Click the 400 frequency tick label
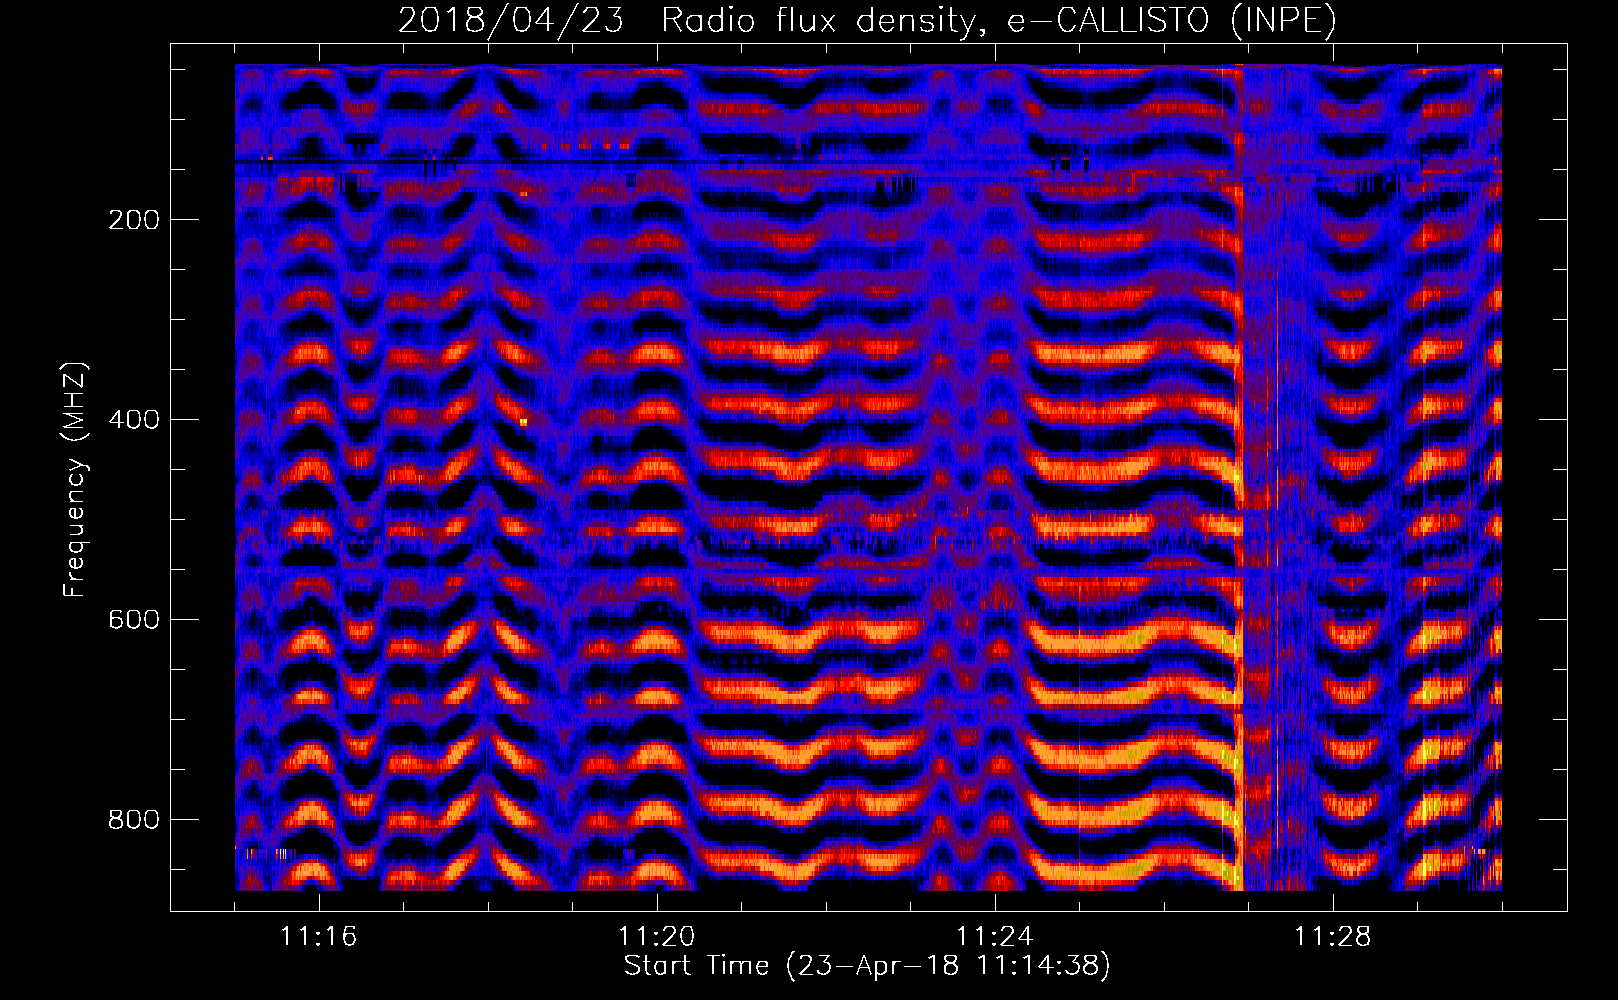This screenshot has width=1618, height=1000. [x=134, y=420]
